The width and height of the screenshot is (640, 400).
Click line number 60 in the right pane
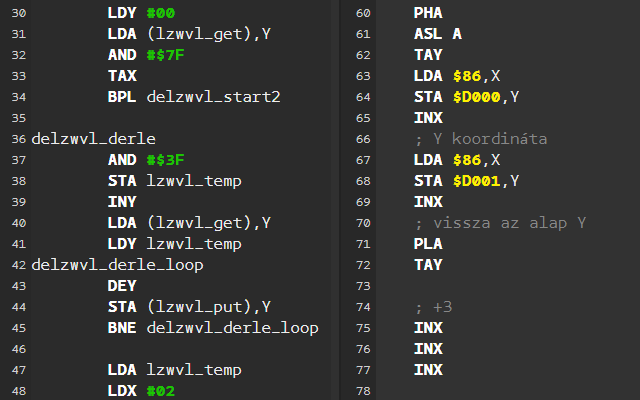(364, 13)
